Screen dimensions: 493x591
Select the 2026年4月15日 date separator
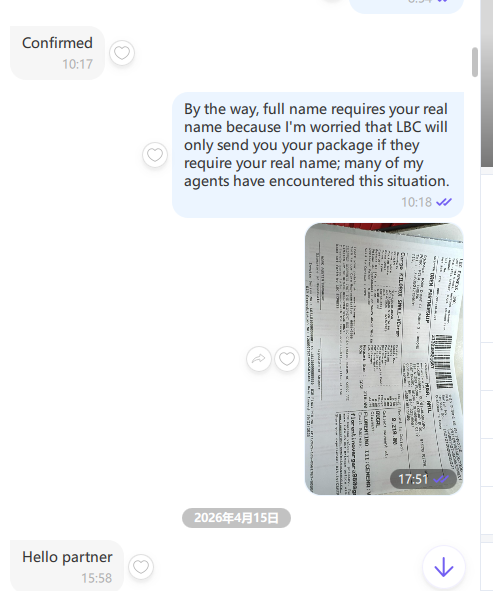tap(236, 518)
